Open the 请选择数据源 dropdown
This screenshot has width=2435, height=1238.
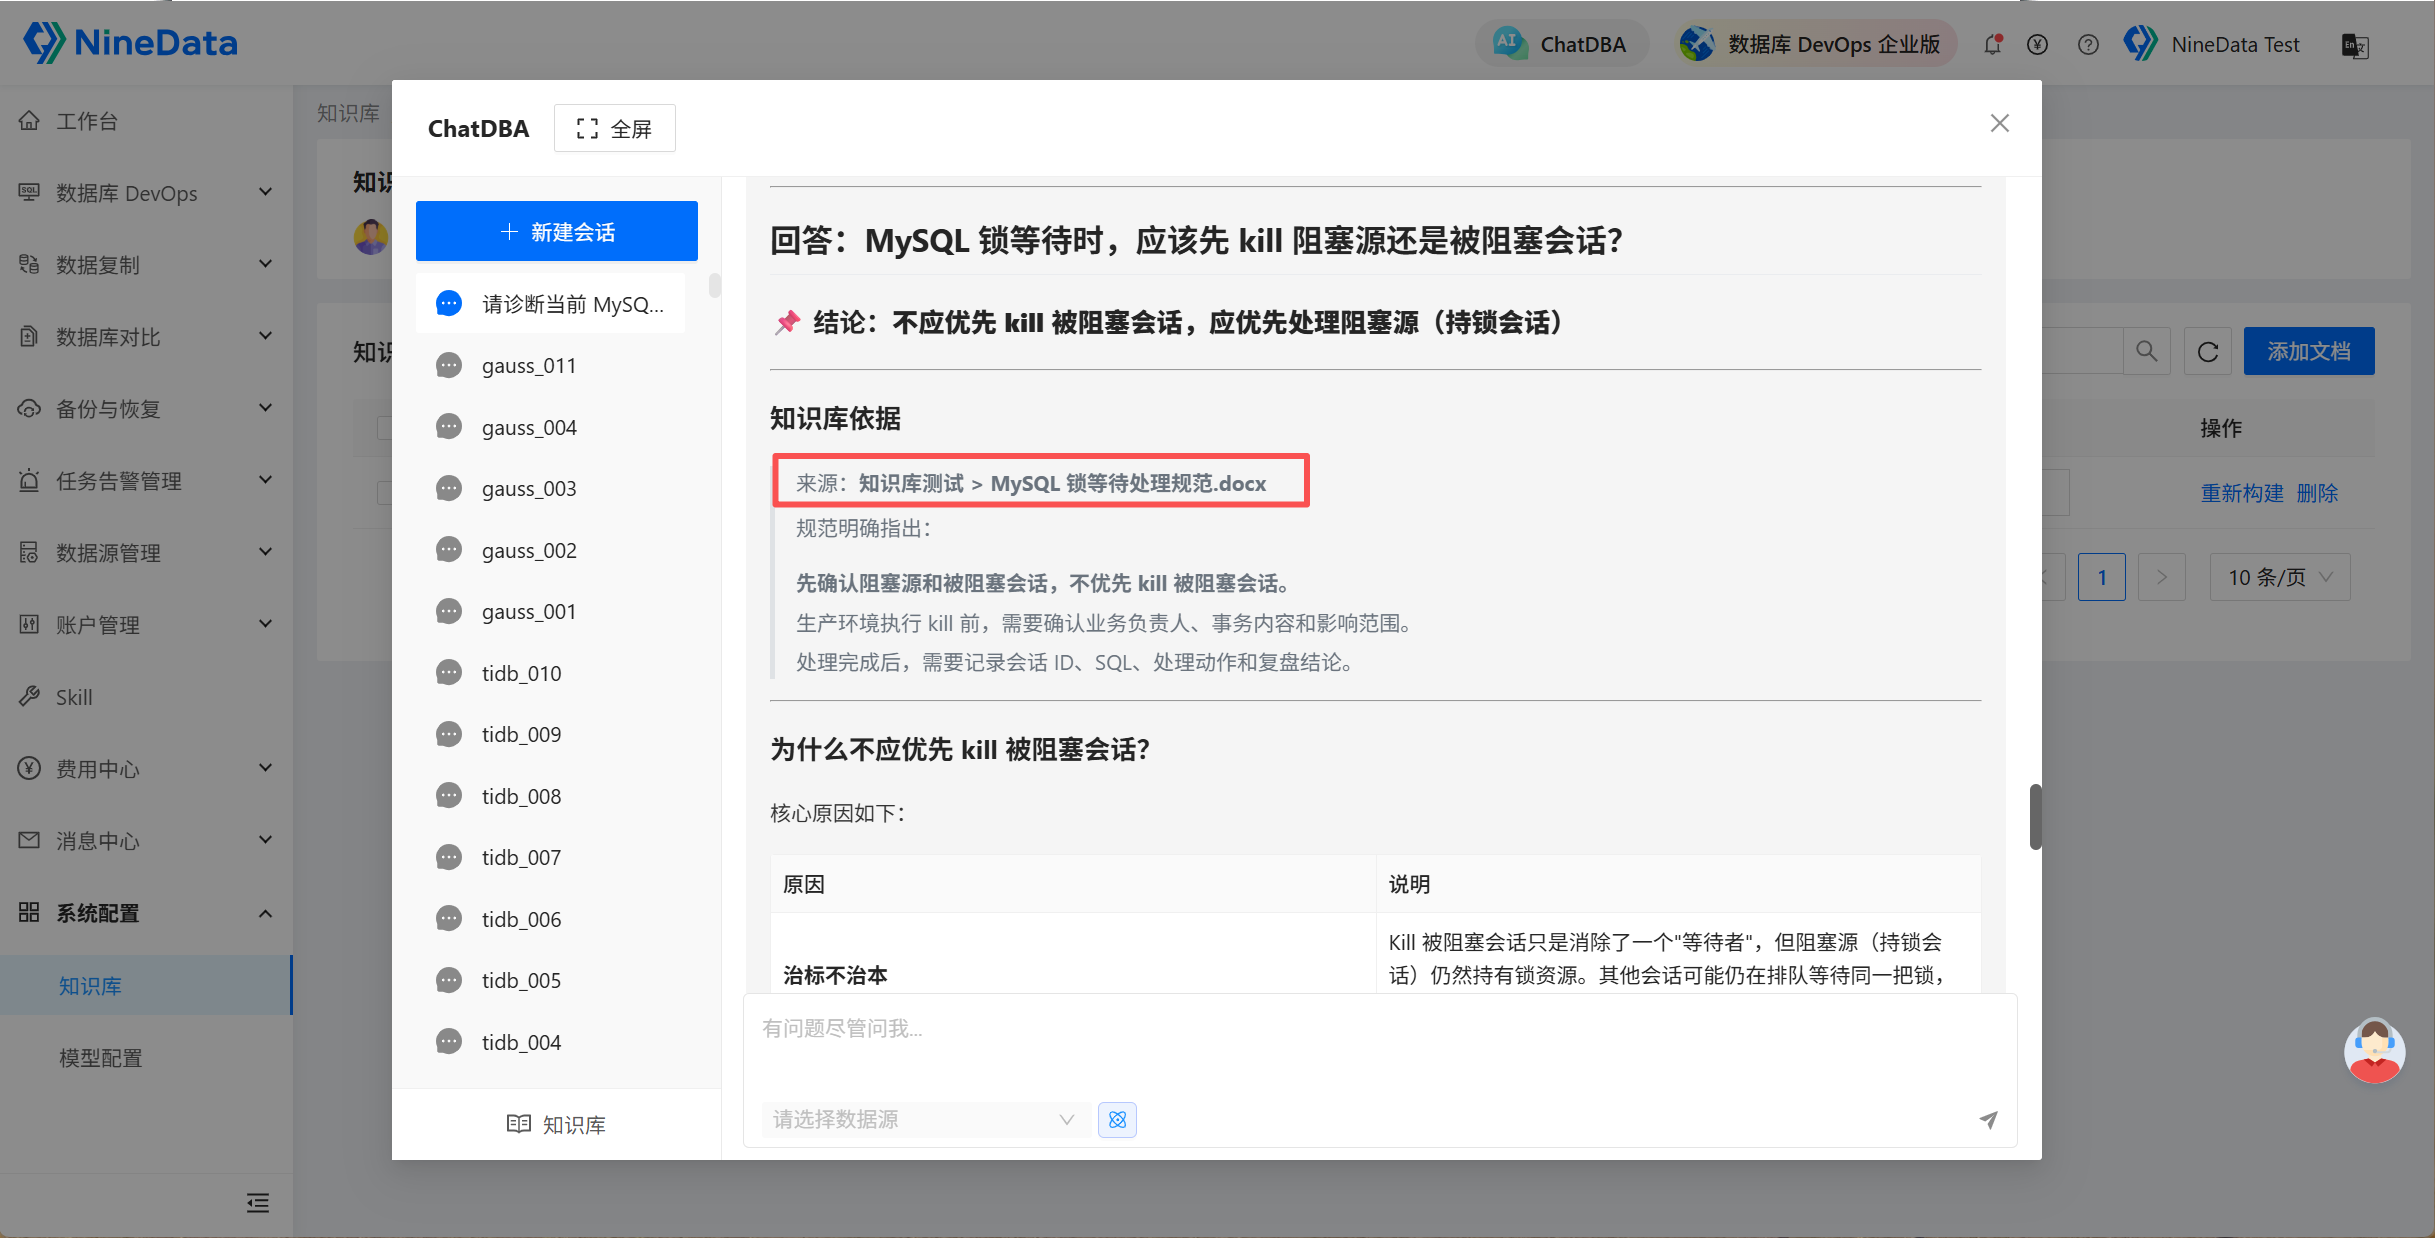click(x=924, y=1119)
